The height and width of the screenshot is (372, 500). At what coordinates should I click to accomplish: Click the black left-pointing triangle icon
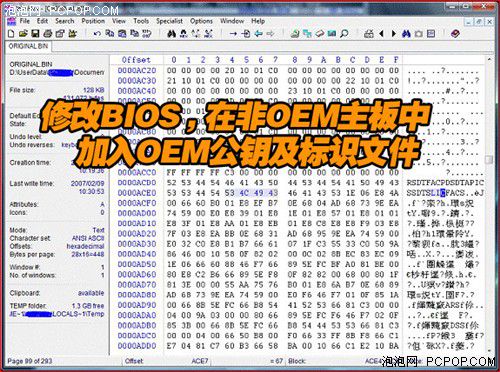382,34
